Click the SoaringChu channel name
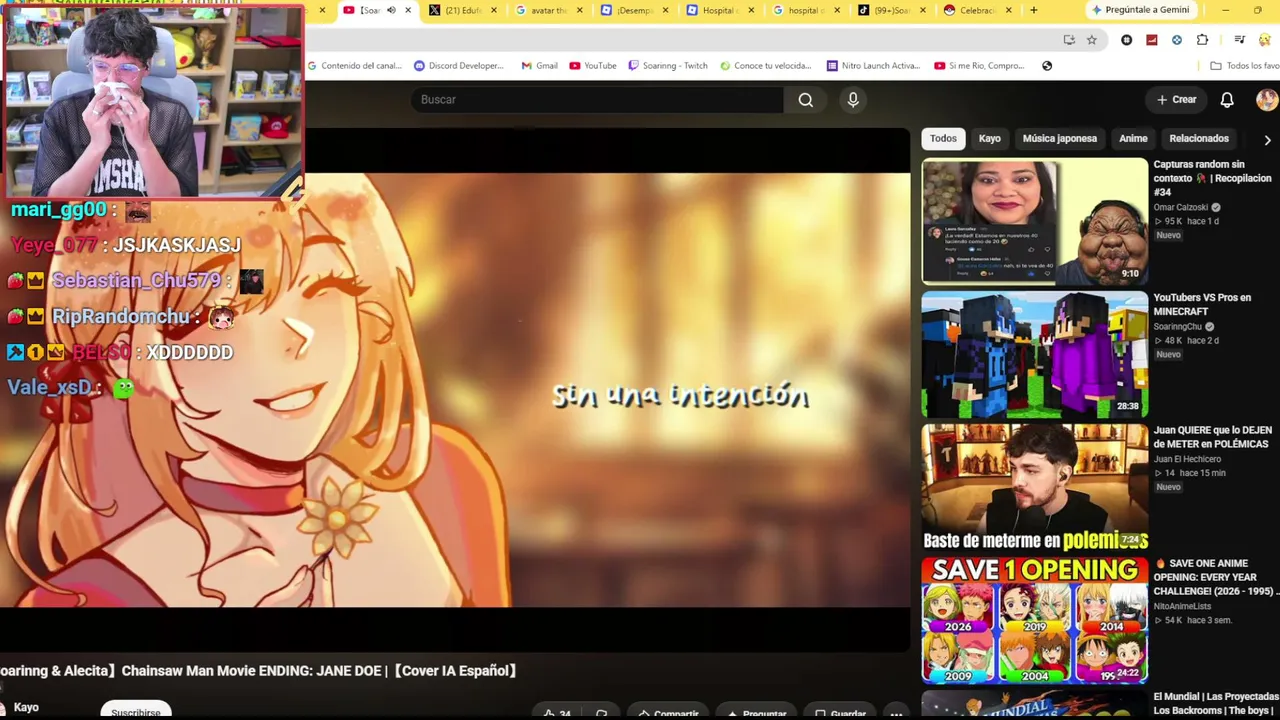 (1177, 326)
